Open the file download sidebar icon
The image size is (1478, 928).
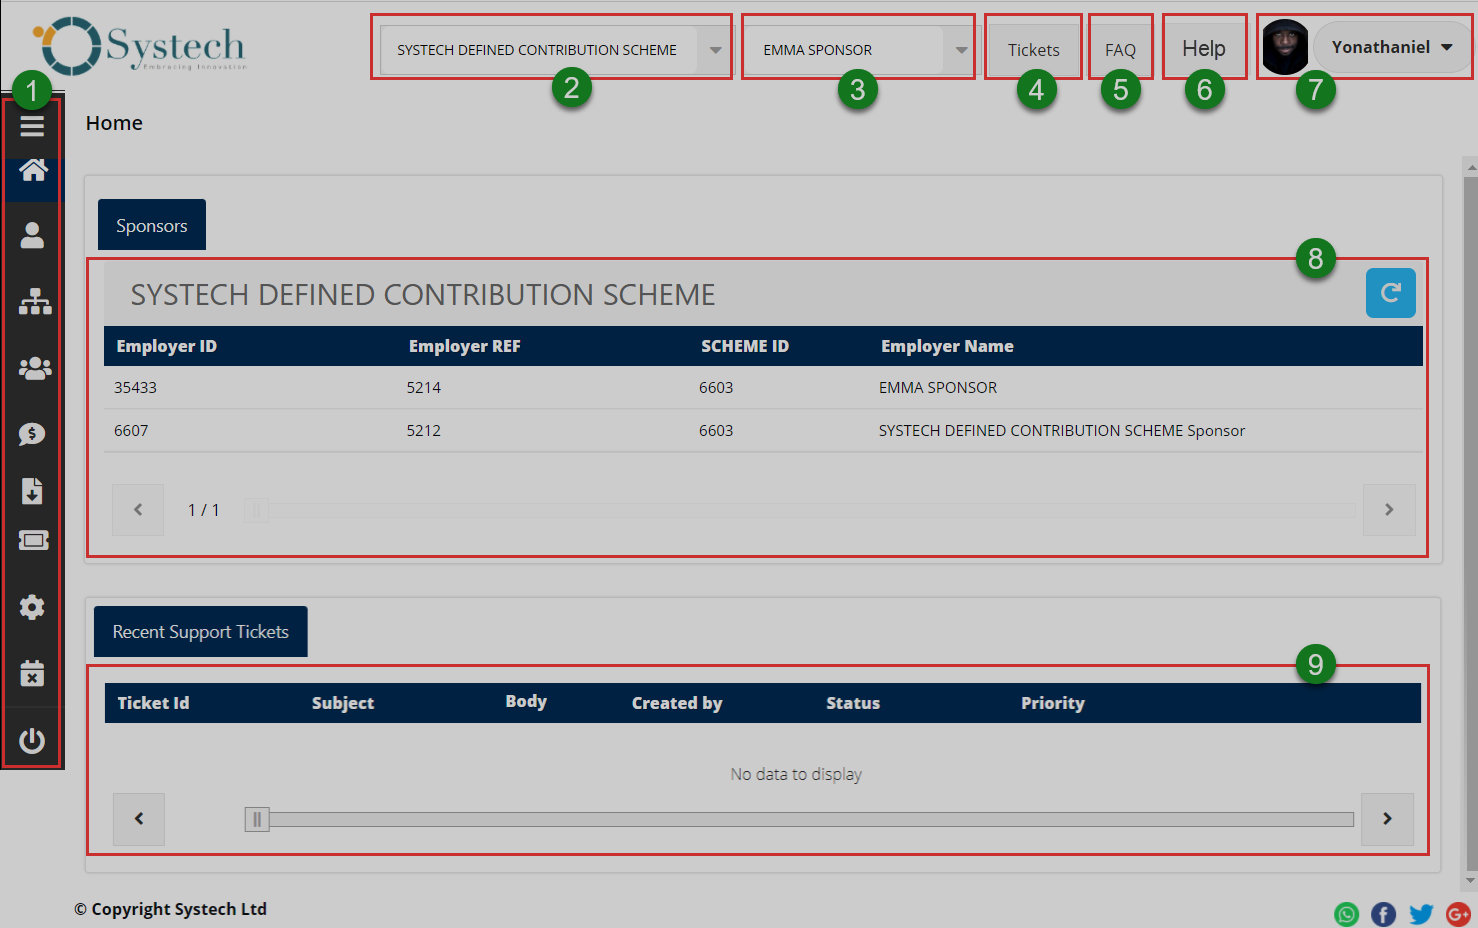(x=32, y=491)
